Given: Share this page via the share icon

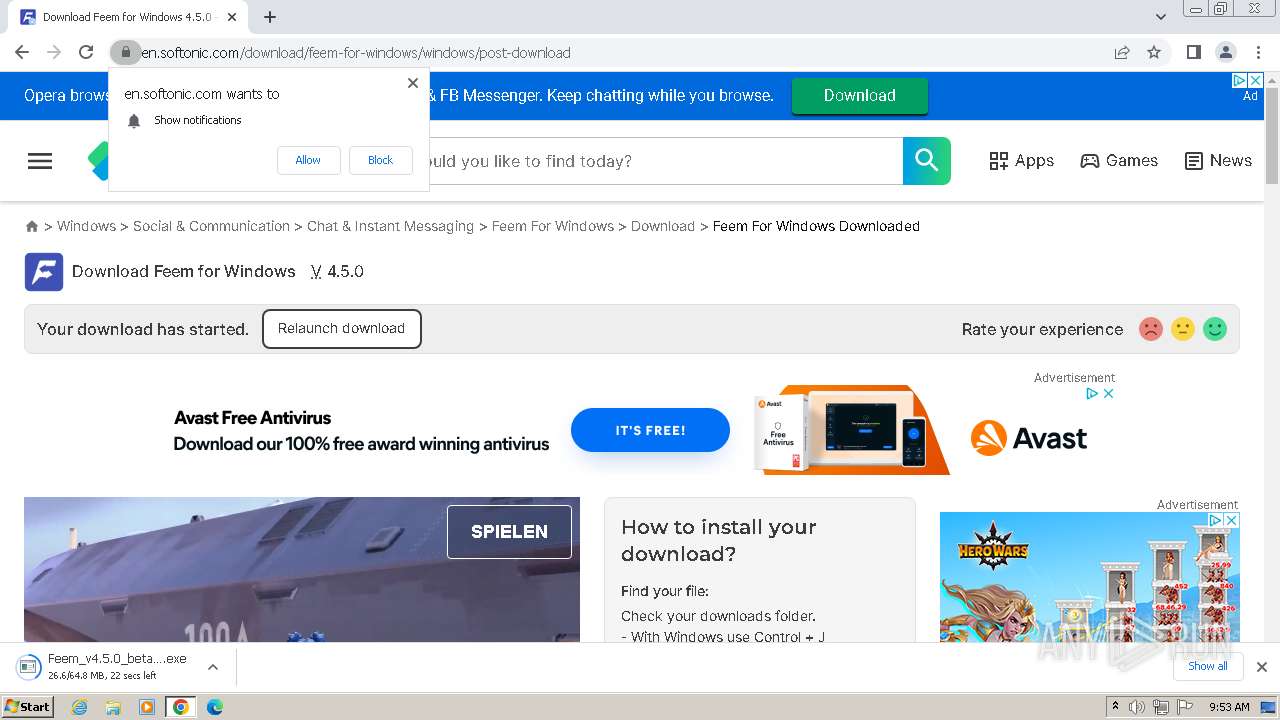Looking at the screenshot, I should [x=1122, y=52].
